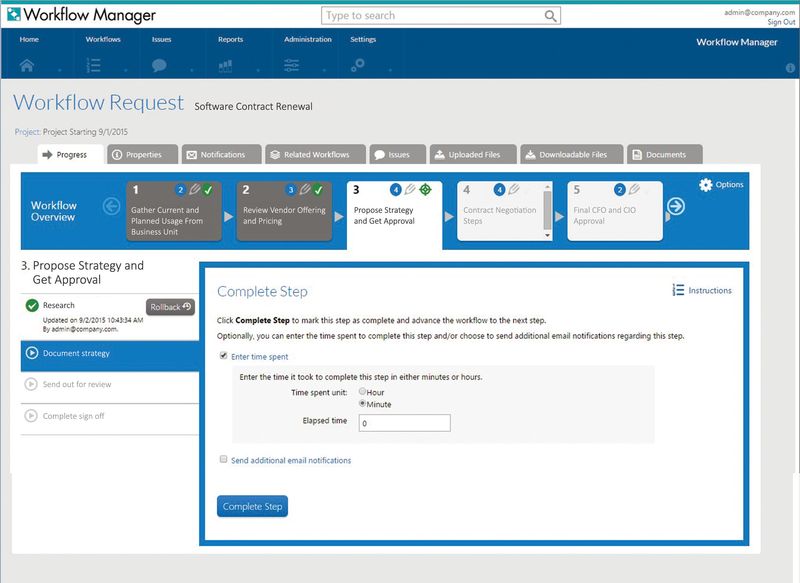This screenshot has width=800, height=583.
Task: Click the Administration sliders icon
Action: click(292, 65)
